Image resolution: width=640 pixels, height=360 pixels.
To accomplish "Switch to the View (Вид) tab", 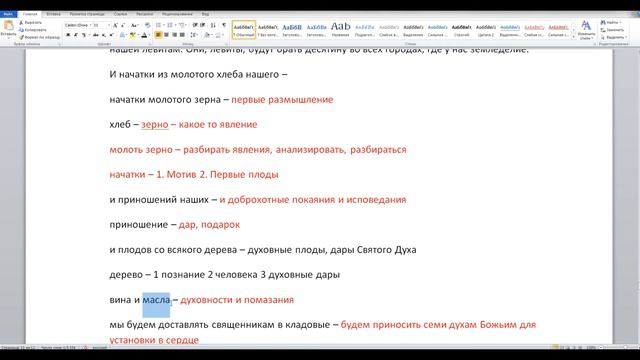I will click(x=205, y=14).
